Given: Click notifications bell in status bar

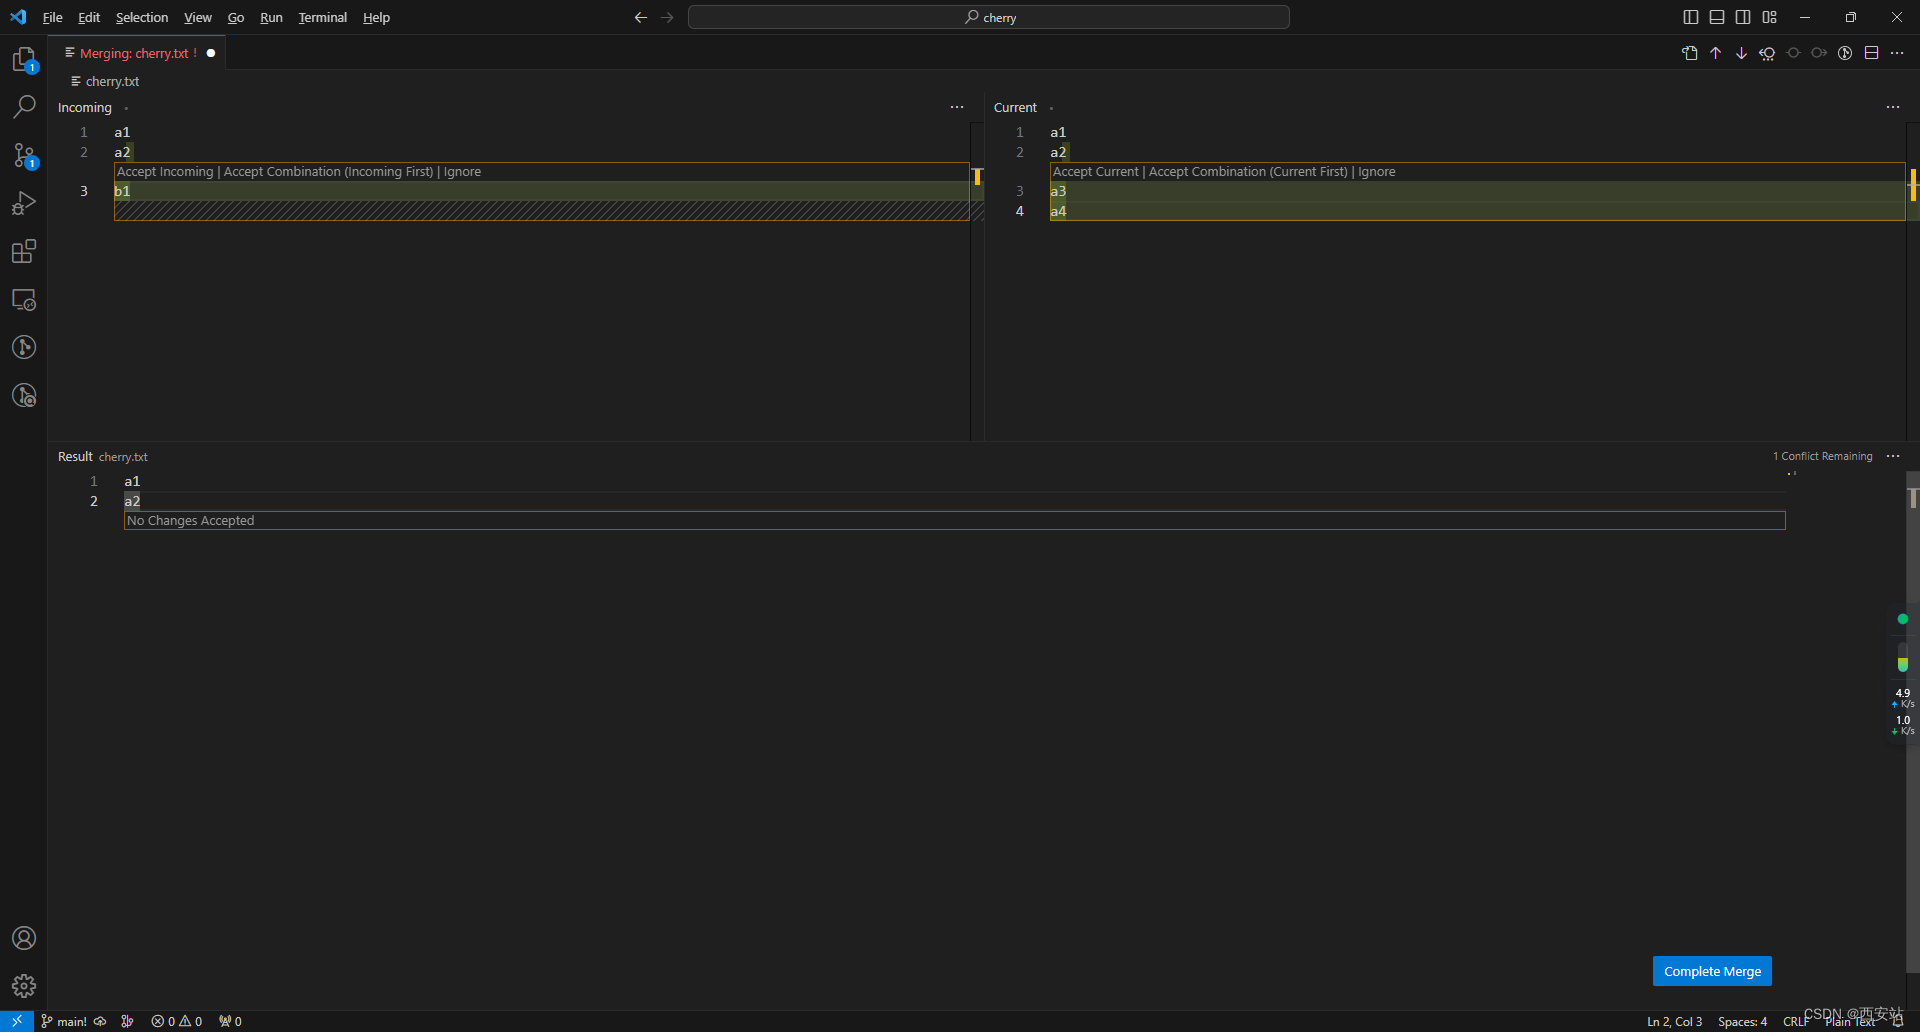Looking at the screenshot, I should tap(1898, 1021).
